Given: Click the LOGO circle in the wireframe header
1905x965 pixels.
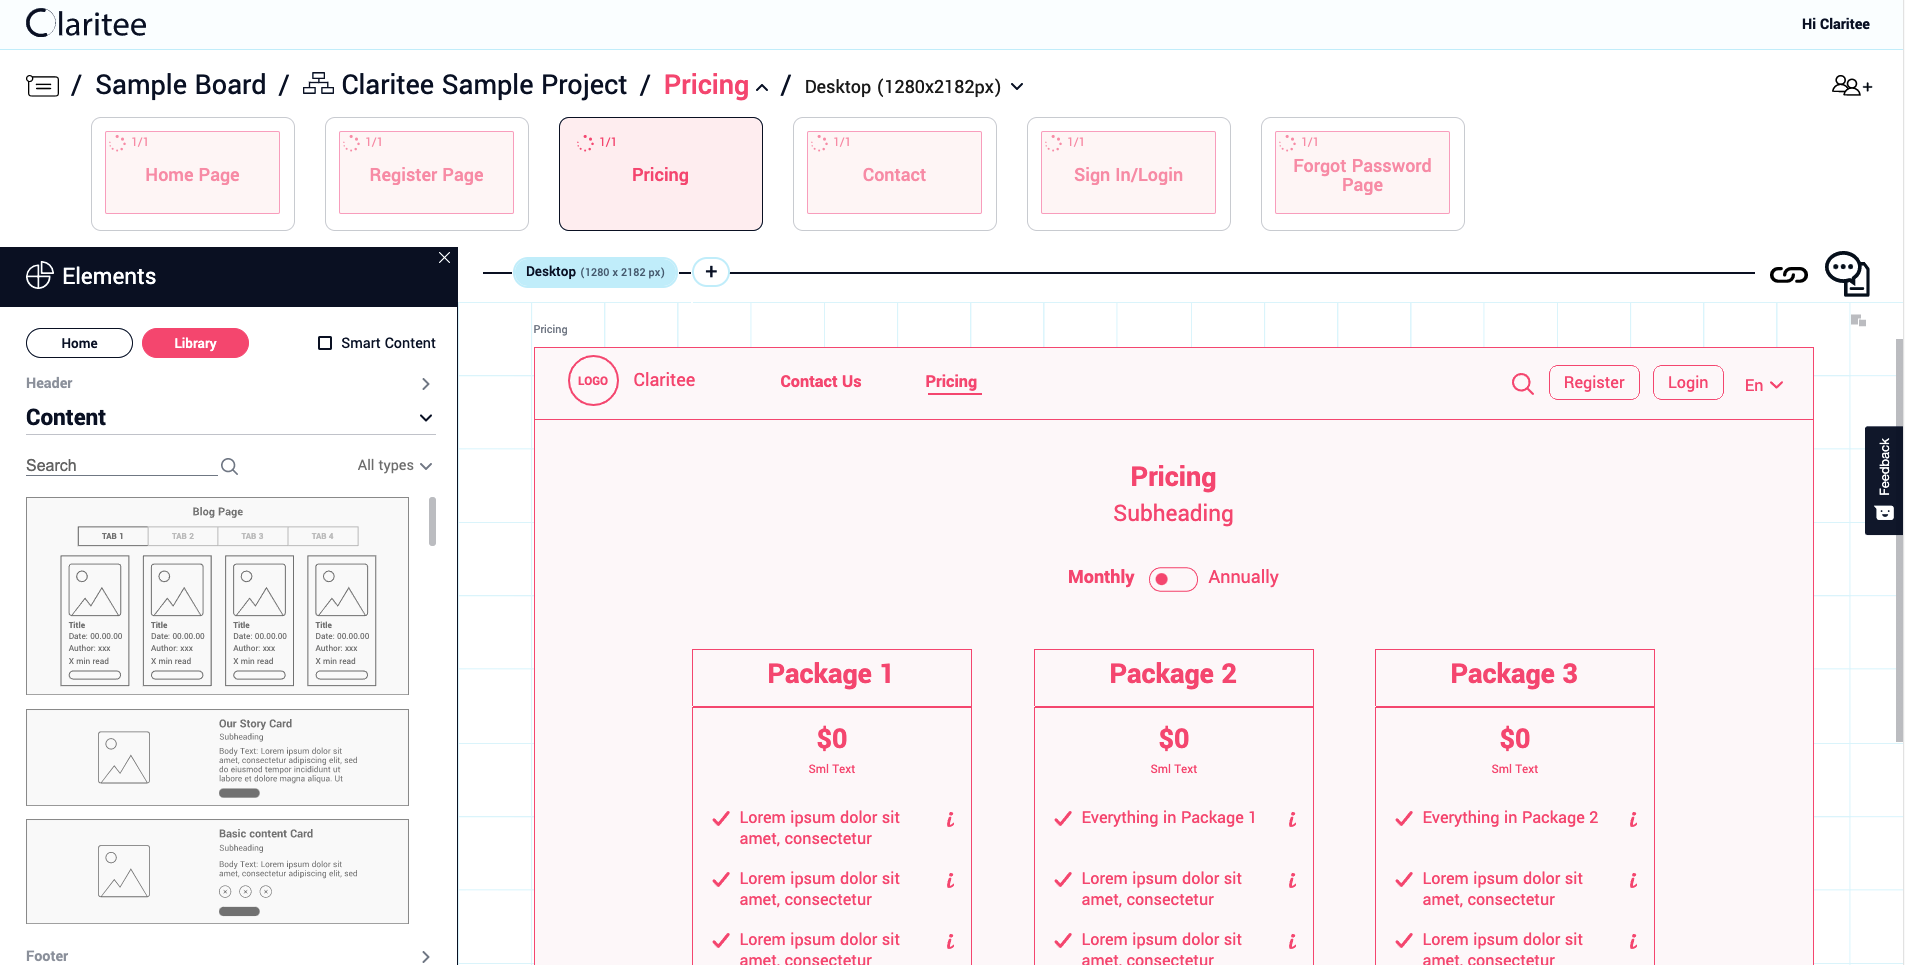Looking at the screenshot, I should tap(593, 381).
